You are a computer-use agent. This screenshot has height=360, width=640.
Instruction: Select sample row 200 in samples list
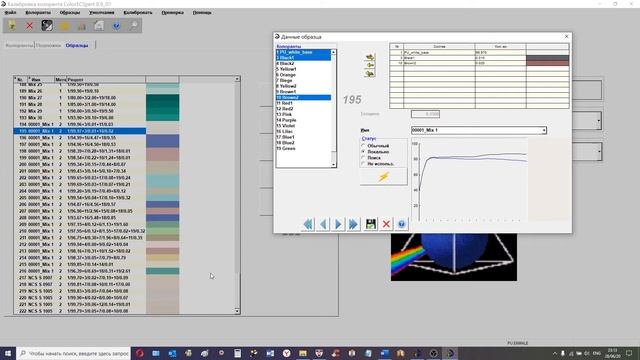click(80, 164)
